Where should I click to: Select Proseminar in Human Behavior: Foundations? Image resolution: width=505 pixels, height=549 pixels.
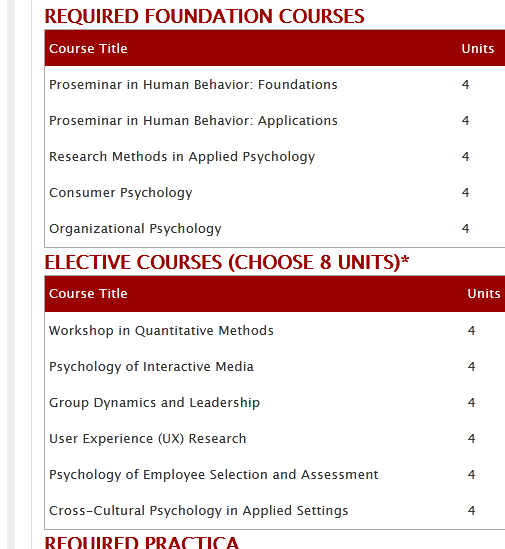[x=193, y=84]
